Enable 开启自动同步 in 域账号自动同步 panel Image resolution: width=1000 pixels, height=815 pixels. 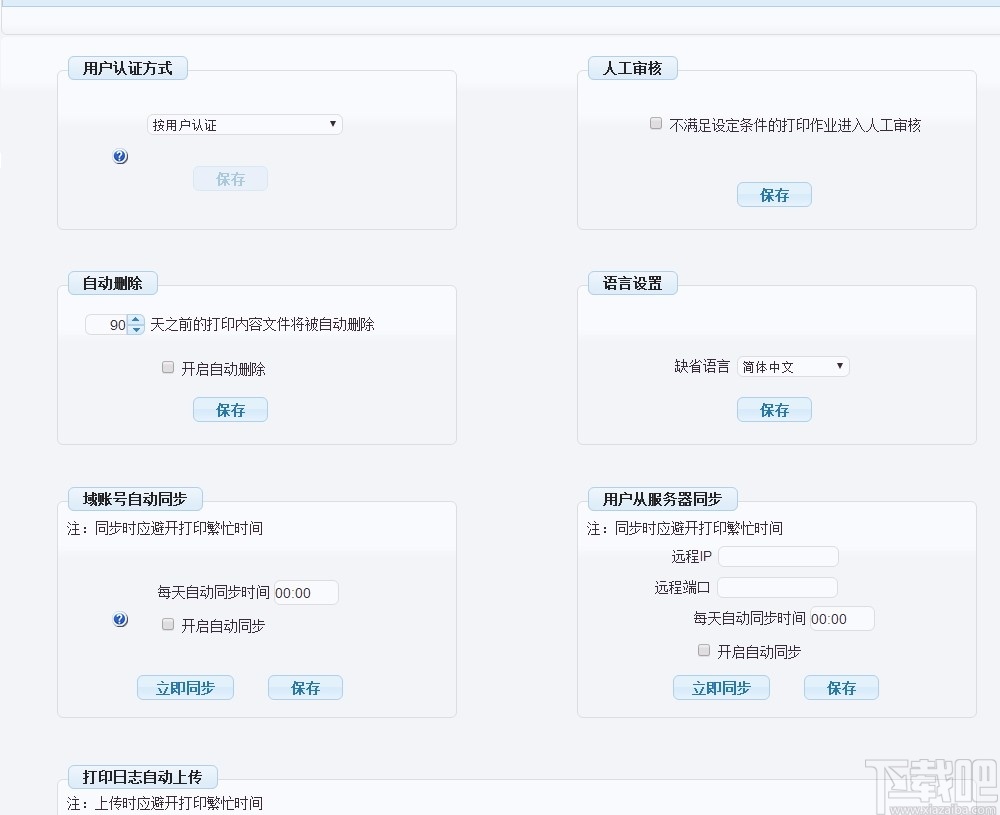pos(167,624)
